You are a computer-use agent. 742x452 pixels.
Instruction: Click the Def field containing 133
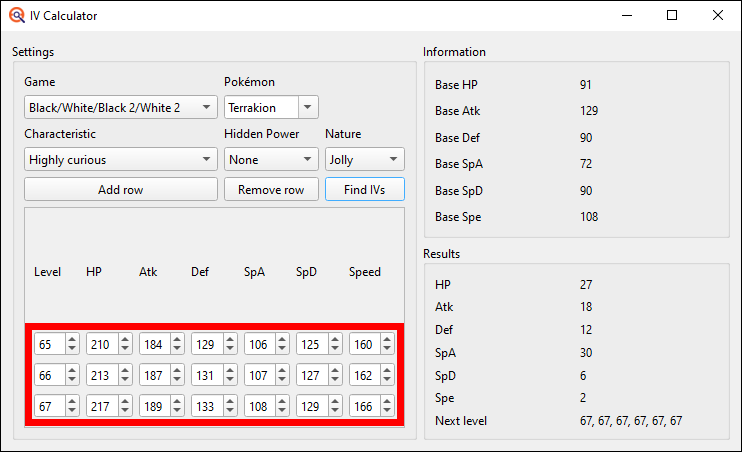[x=205, y=406]
